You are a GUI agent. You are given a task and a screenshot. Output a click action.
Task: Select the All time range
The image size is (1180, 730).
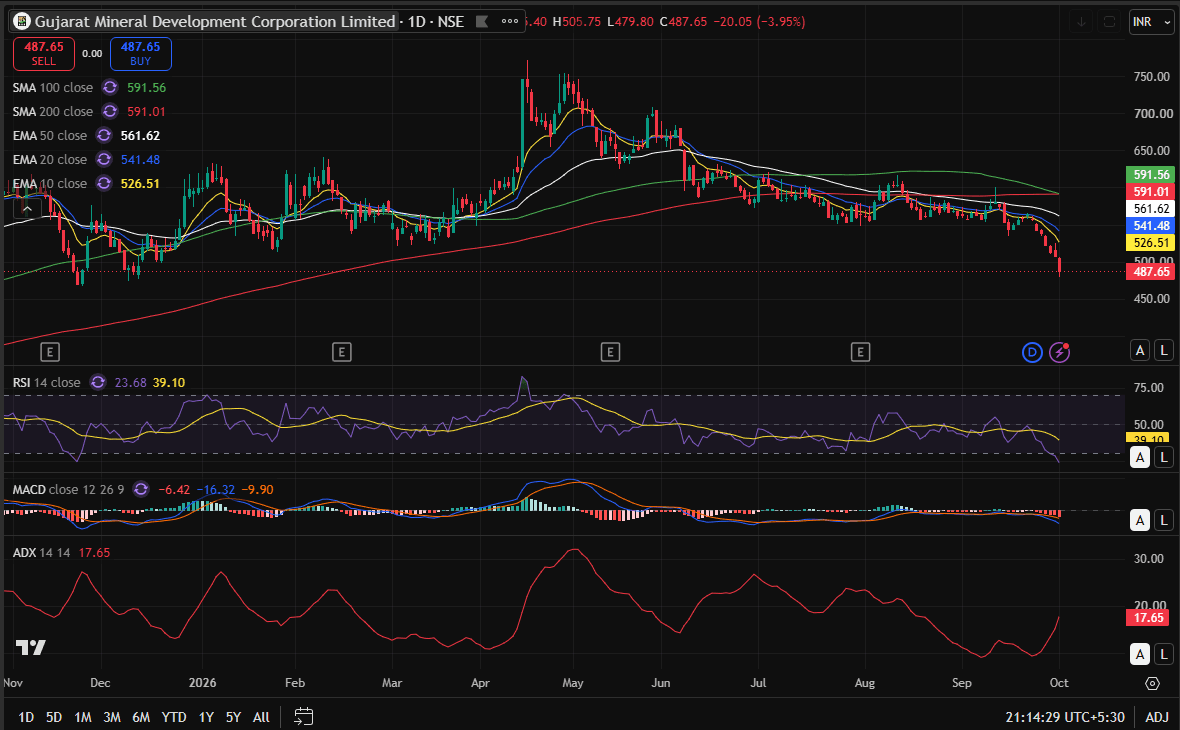261,717
